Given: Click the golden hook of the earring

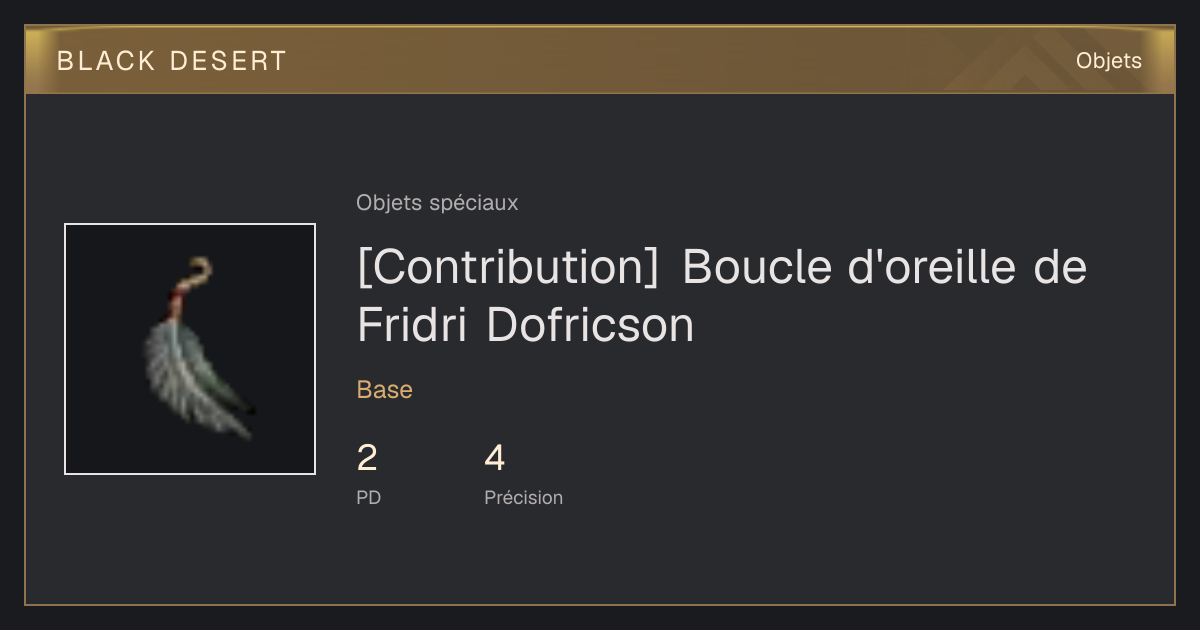Looking at the screenshot, I should click(197, 270).
